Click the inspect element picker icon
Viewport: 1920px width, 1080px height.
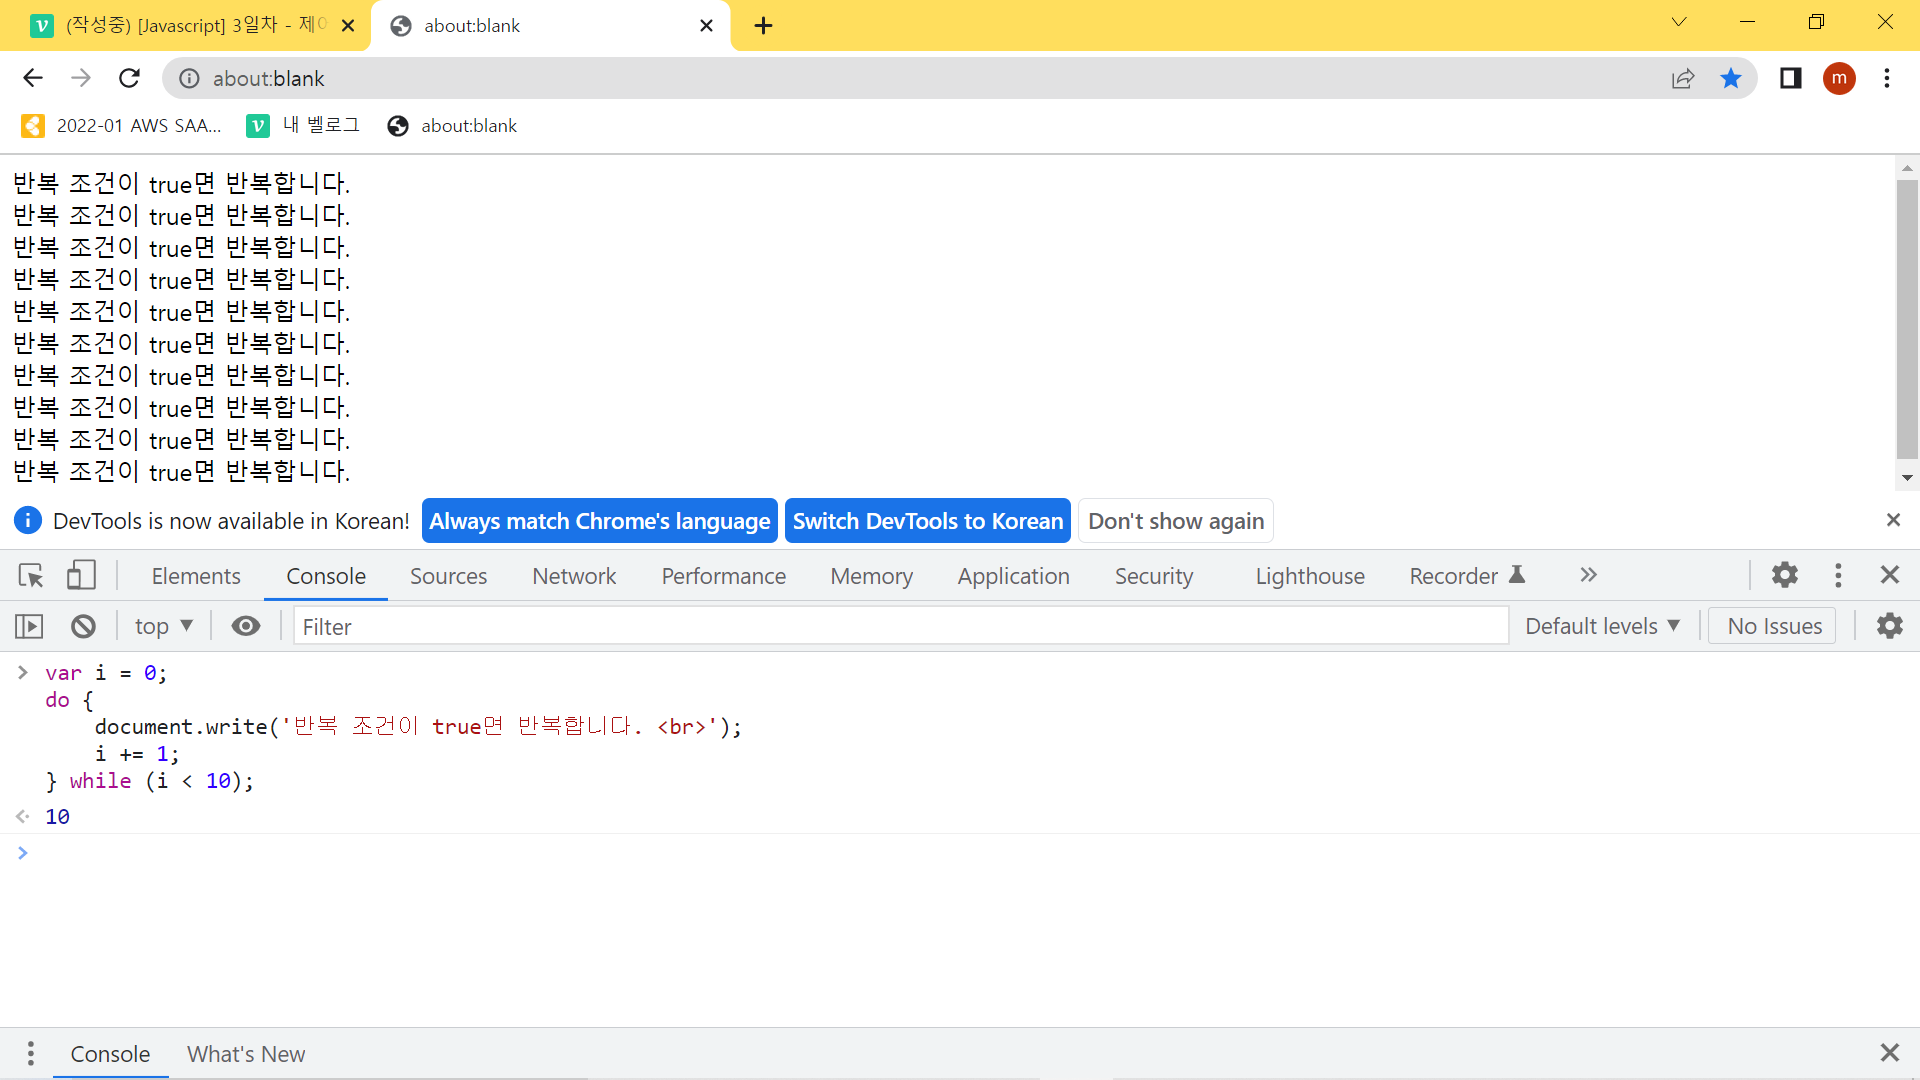pyautogui.click(x=31, y=575)
